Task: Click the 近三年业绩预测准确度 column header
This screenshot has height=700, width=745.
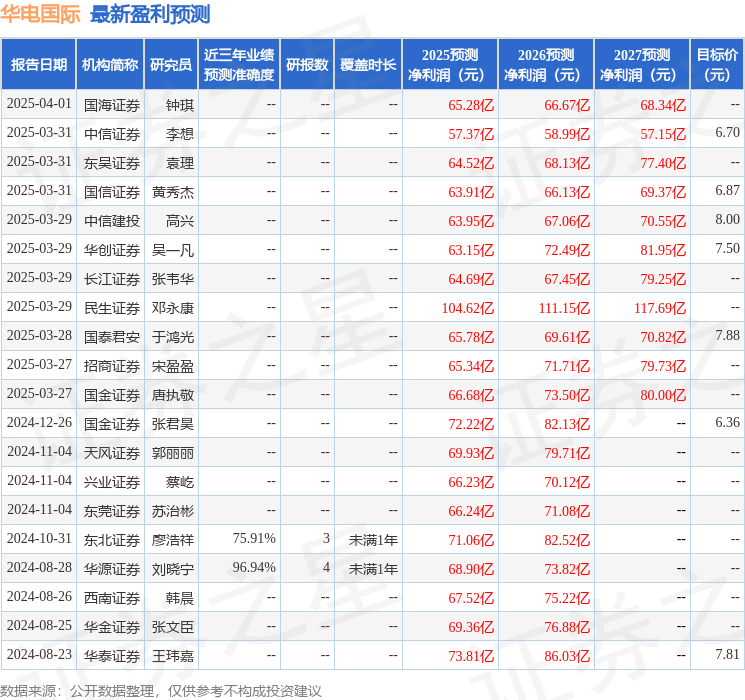Action: 239,65
